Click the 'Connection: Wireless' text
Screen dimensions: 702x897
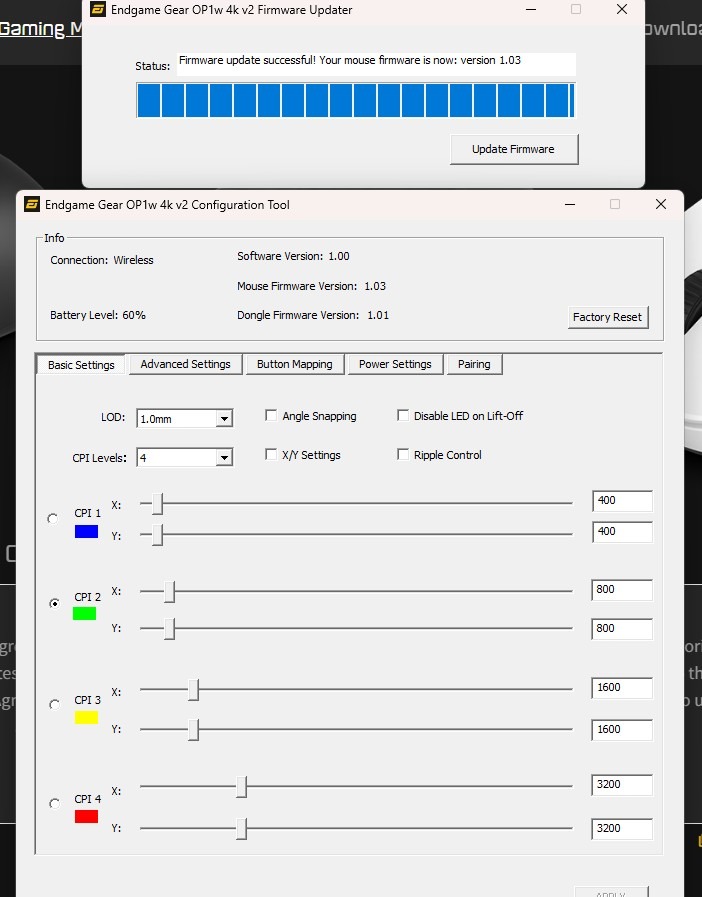pyautogui.click(x=102, y=260)
